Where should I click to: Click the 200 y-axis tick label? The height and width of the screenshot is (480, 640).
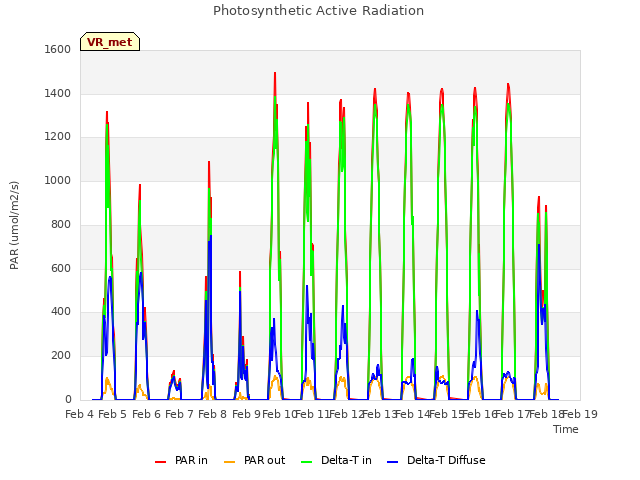pos(61,356)
